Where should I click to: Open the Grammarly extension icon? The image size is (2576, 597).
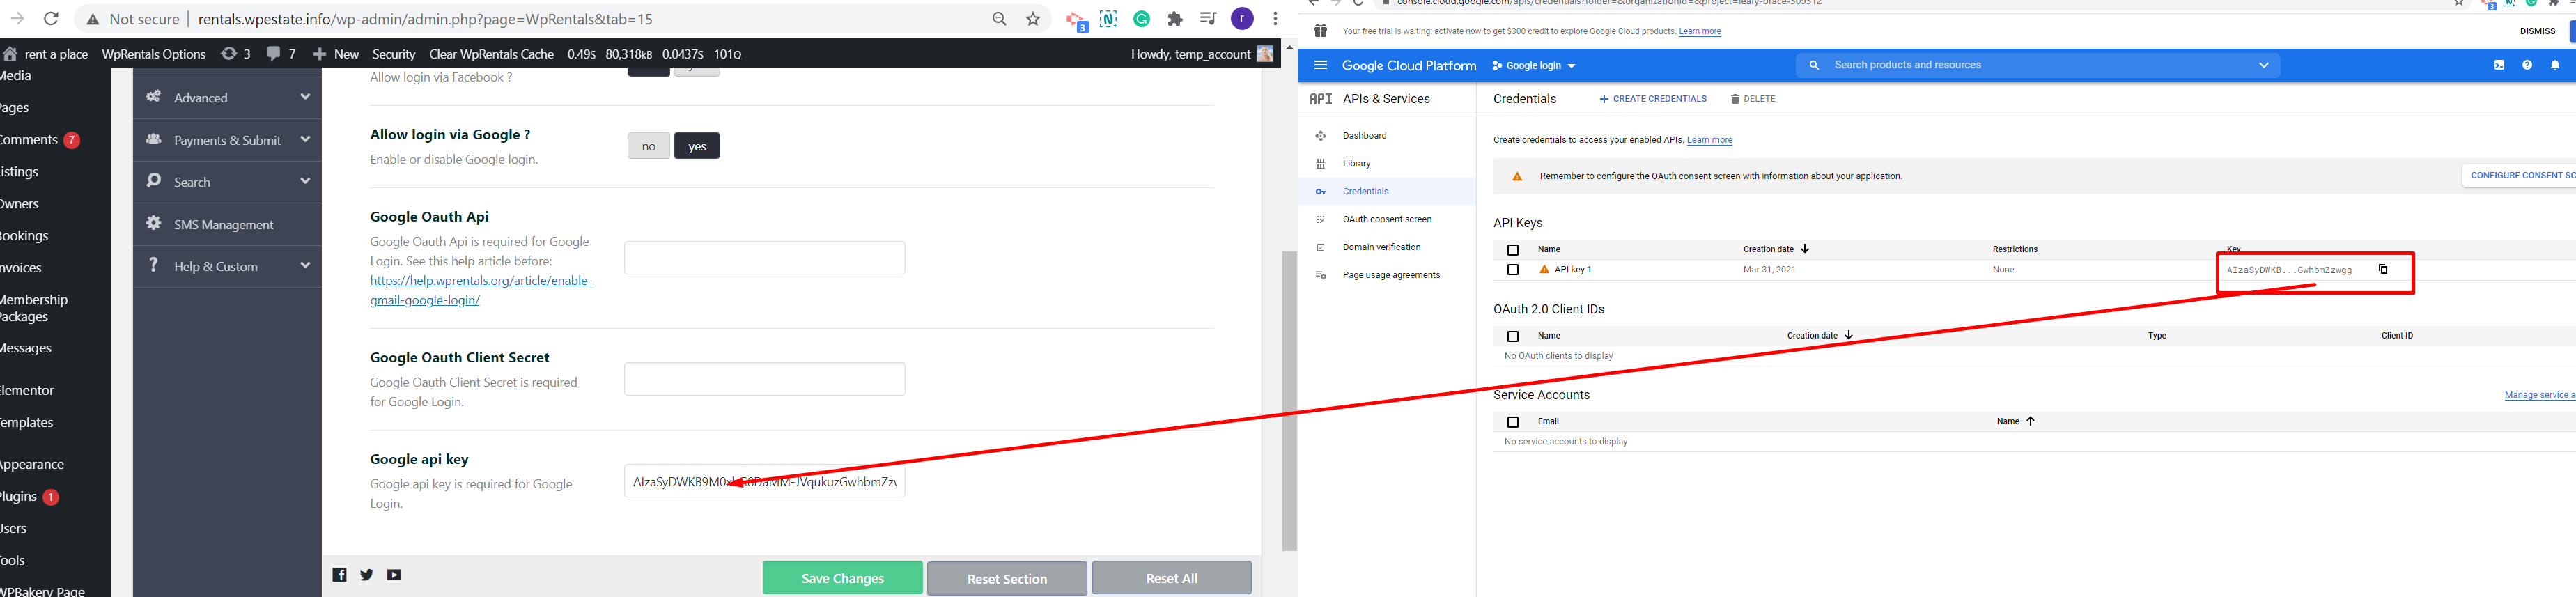pyautogui.click(x=1142, y=19)
